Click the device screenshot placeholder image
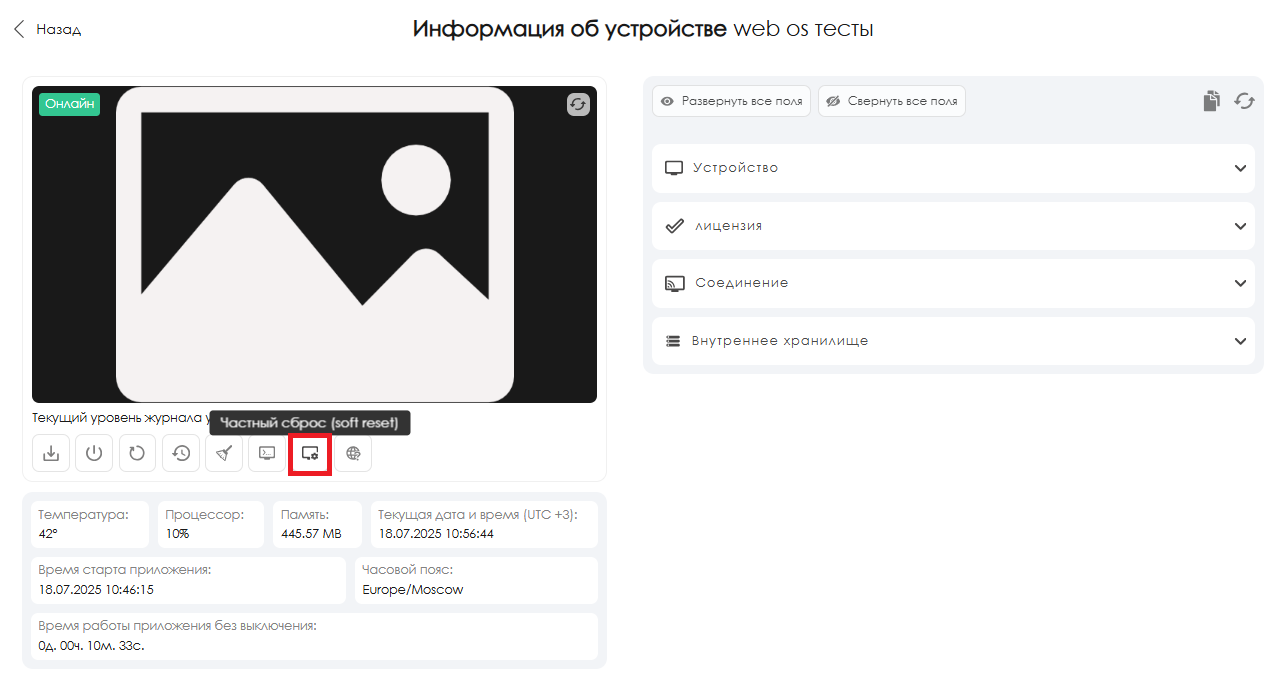Image resolution: width=1269 pixels, height=673 pixels. (x=314, y=244)
